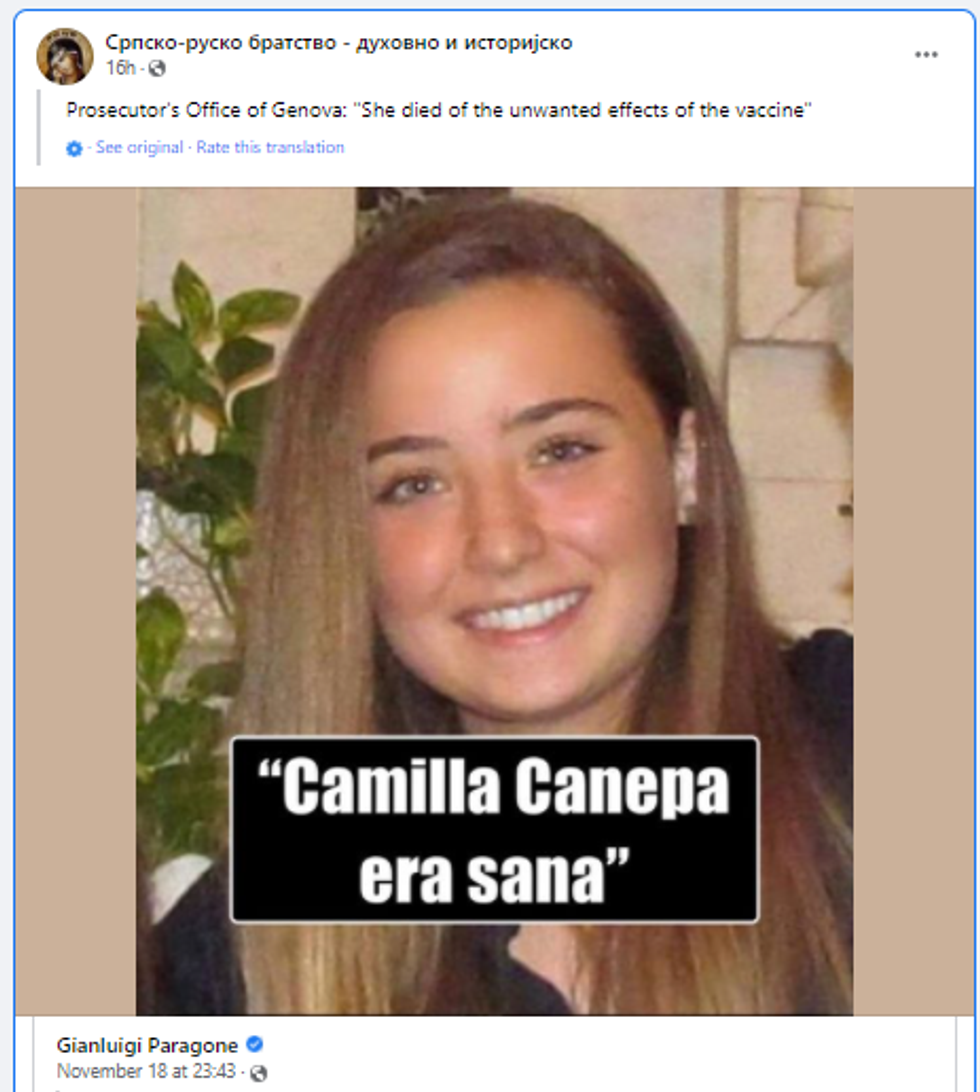
Task: Click Rate this translation link
Action: point(270,147)
